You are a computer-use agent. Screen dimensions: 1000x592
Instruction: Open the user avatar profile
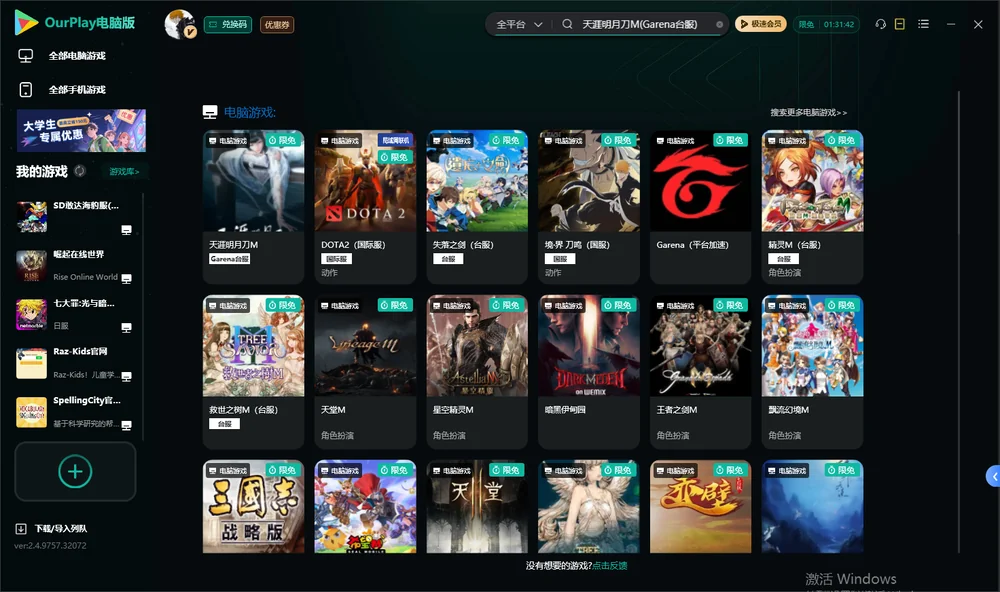[x=180, y=24]
